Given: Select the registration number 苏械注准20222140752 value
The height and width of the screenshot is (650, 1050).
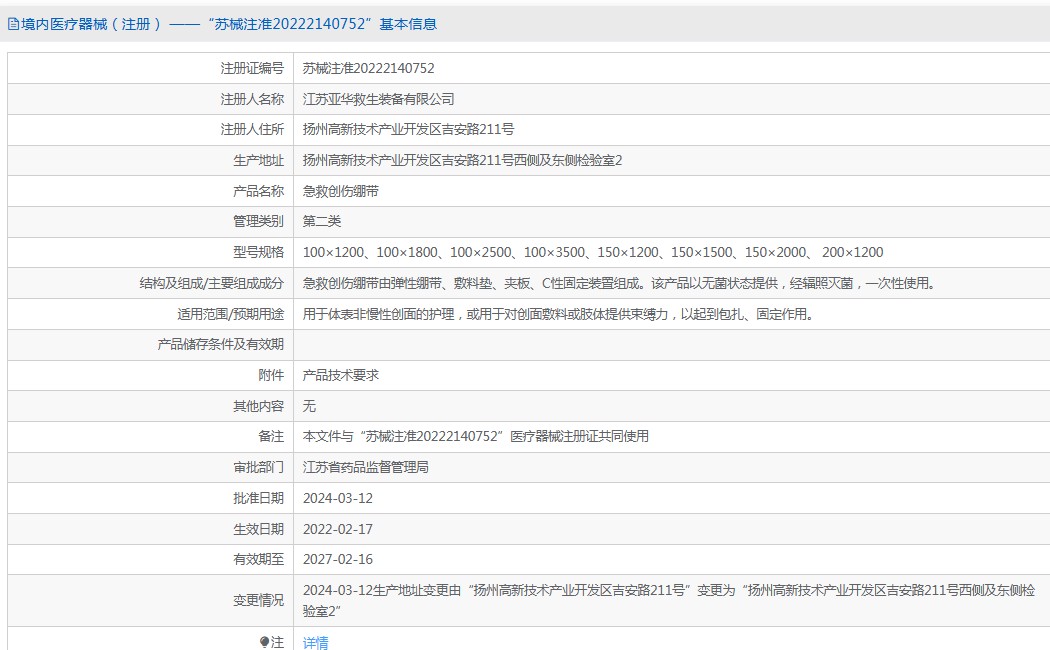Looking at the screenshot, I should [x=368, y=68].
